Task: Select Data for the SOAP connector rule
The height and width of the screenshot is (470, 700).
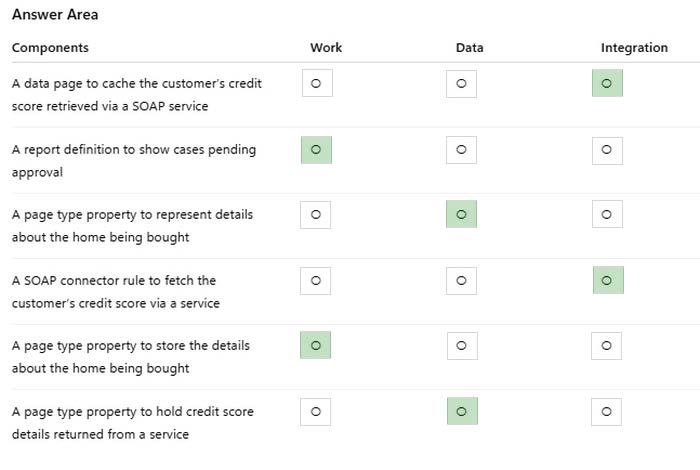Action: 461,281
